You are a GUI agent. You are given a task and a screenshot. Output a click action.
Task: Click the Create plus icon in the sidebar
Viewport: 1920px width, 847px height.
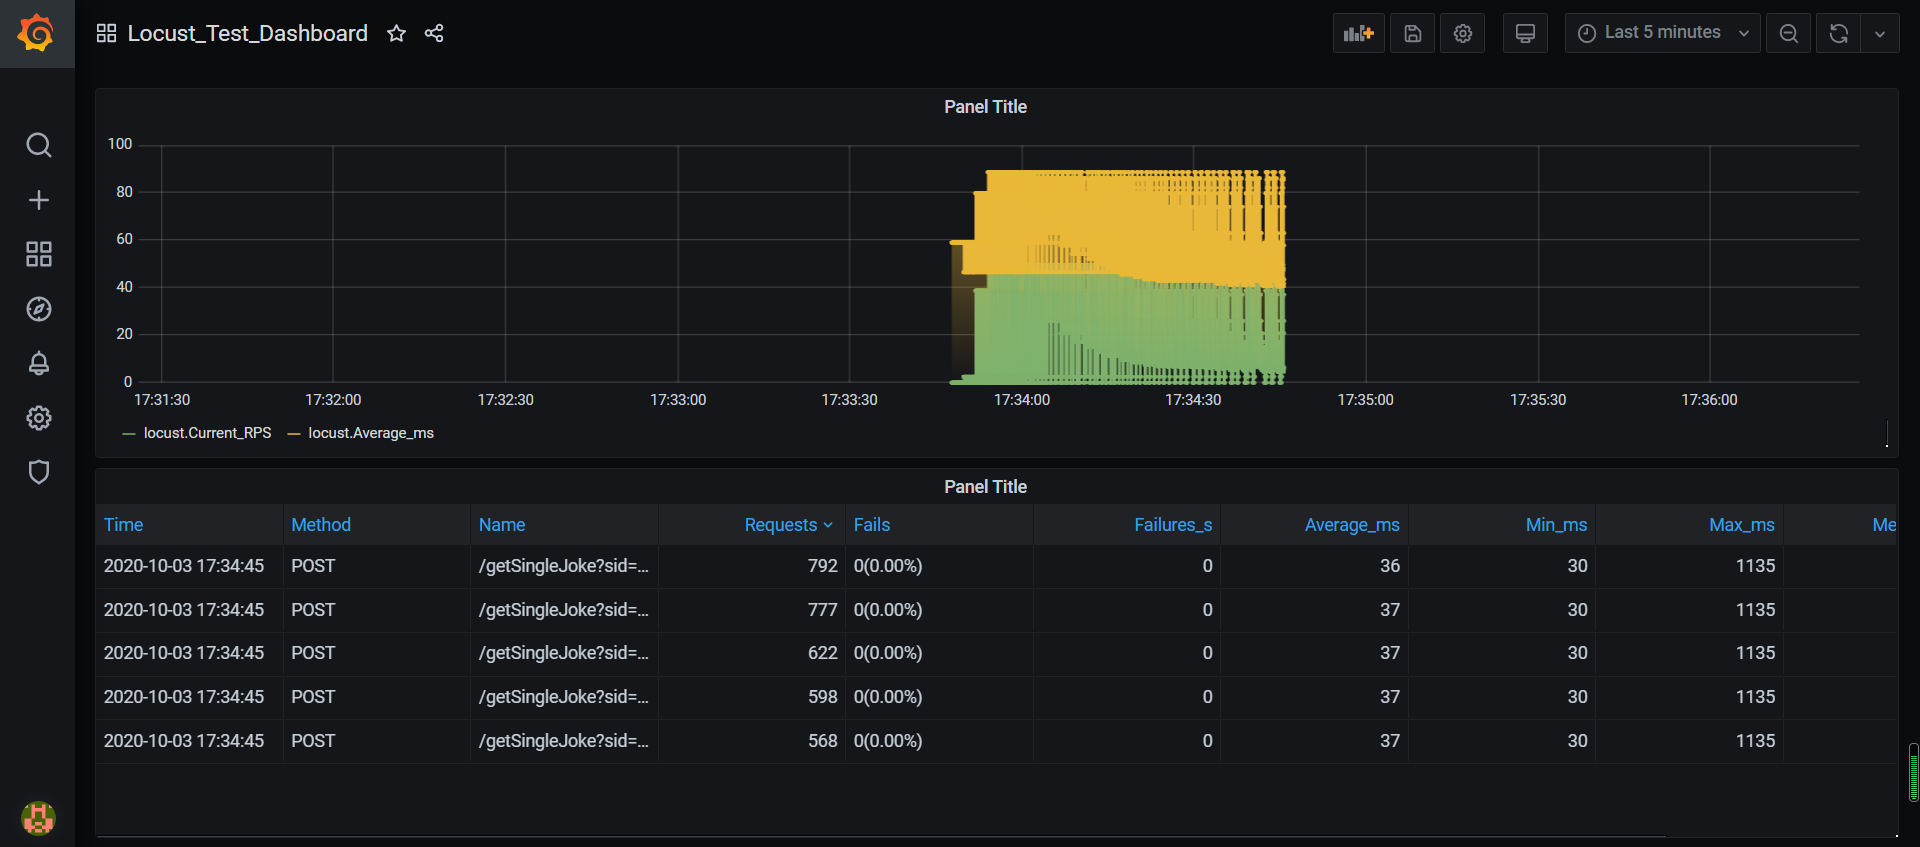38,200
